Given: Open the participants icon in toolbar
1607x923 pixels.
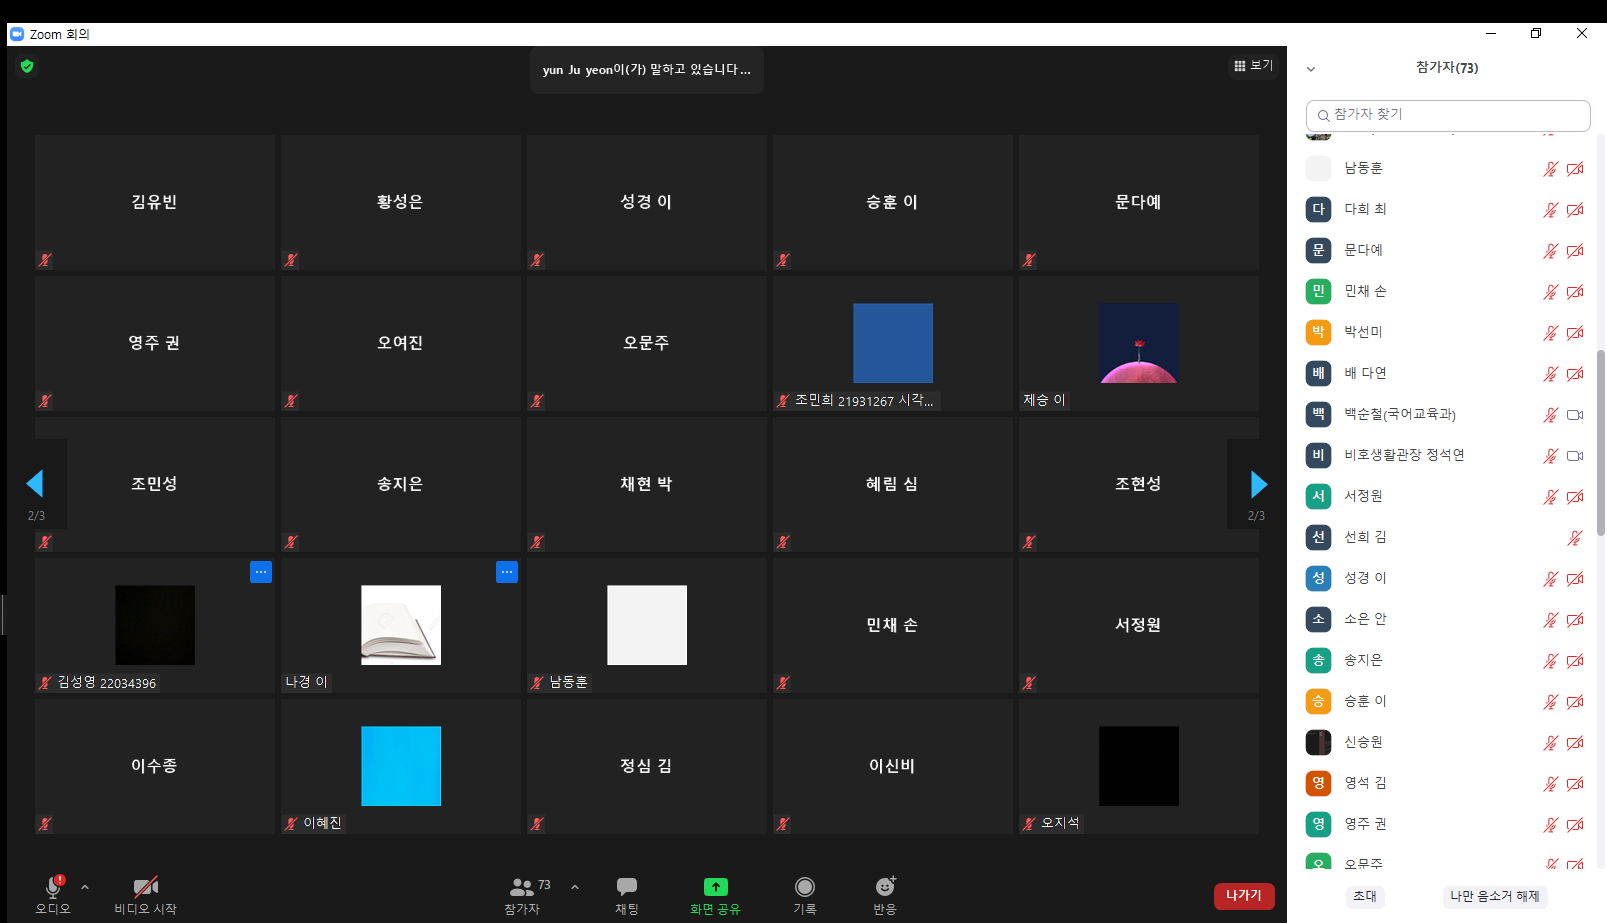Looking at the screenshot, I should 522,887.
